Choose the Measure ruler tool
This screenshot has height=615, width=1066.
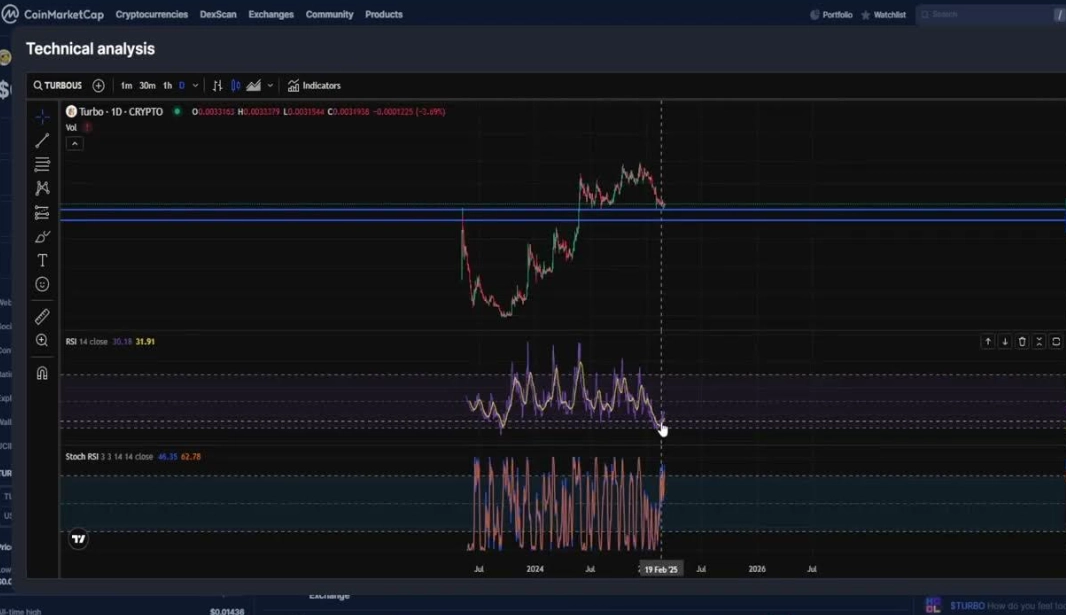(42, 316)
